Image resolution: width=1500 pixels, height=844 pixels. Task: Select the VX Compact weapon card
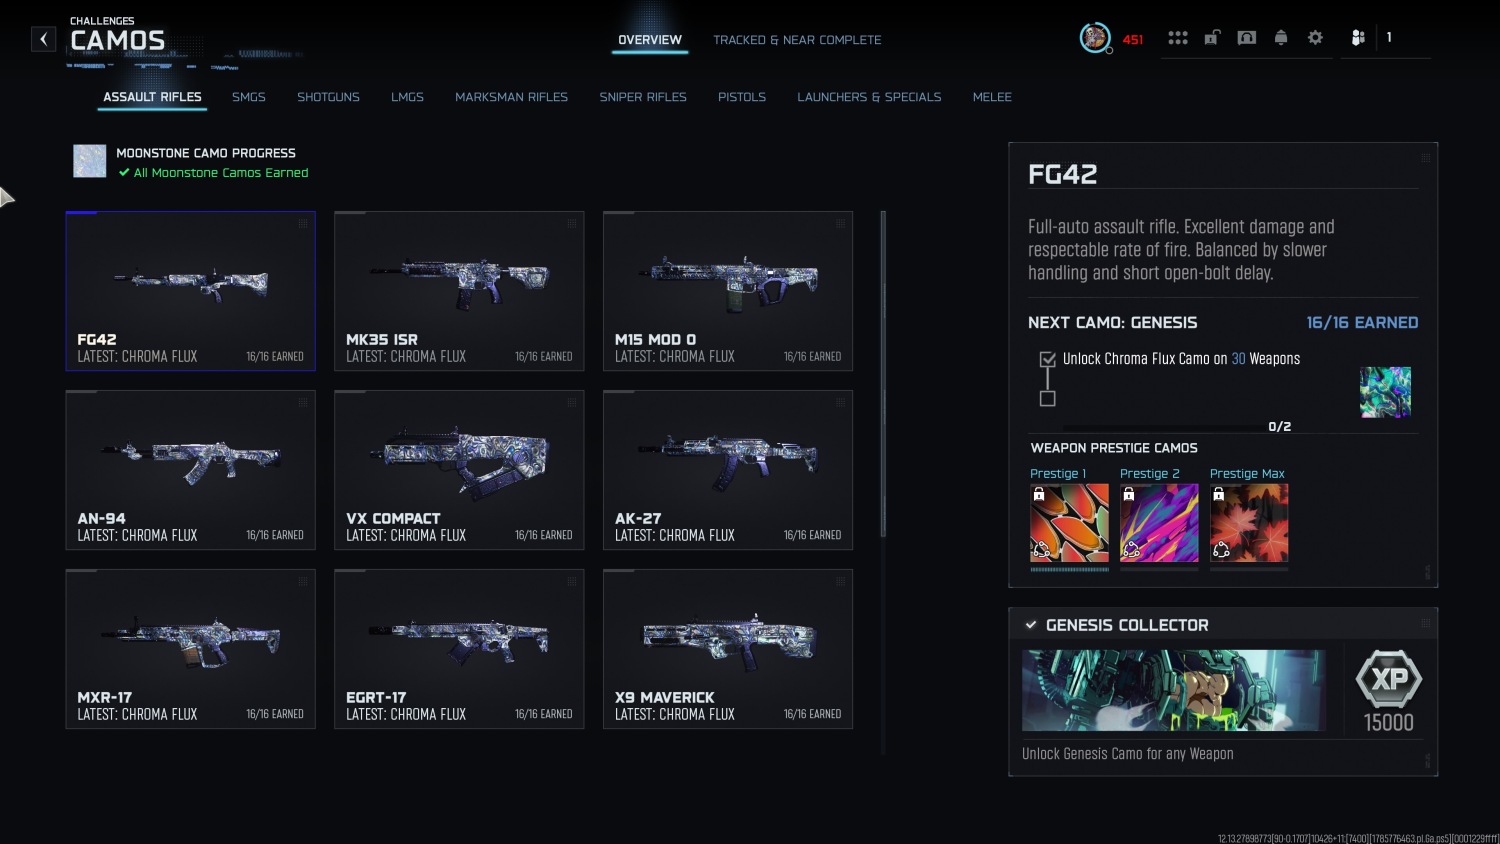pyautogui.click(x=459, y=470)
